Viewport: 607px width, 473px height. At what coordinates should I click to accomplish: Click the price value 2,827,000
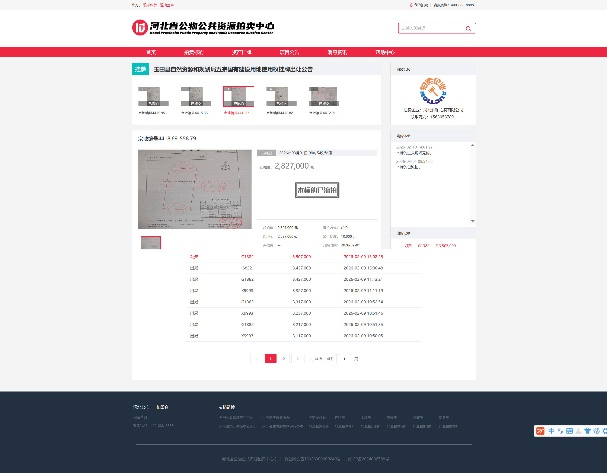click(292, 166)
